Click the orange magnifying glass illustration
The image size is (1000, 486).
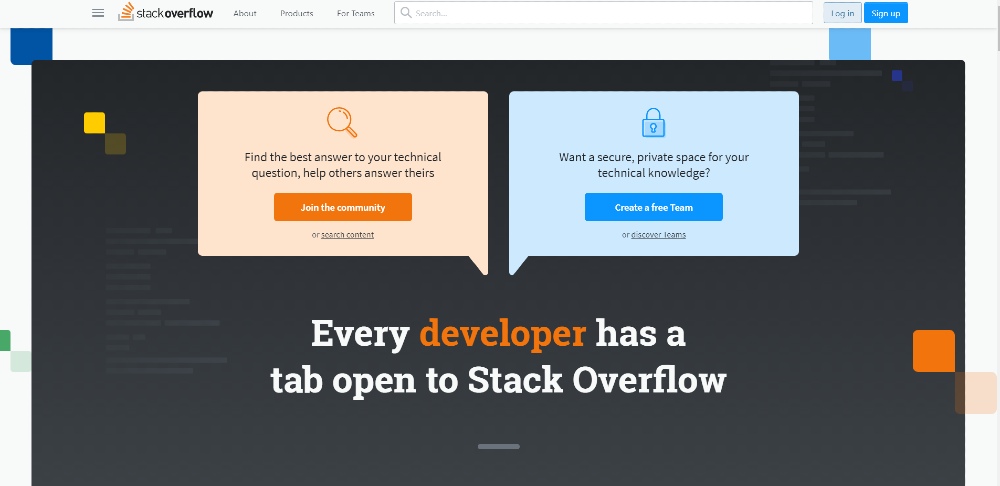[342, 122]
